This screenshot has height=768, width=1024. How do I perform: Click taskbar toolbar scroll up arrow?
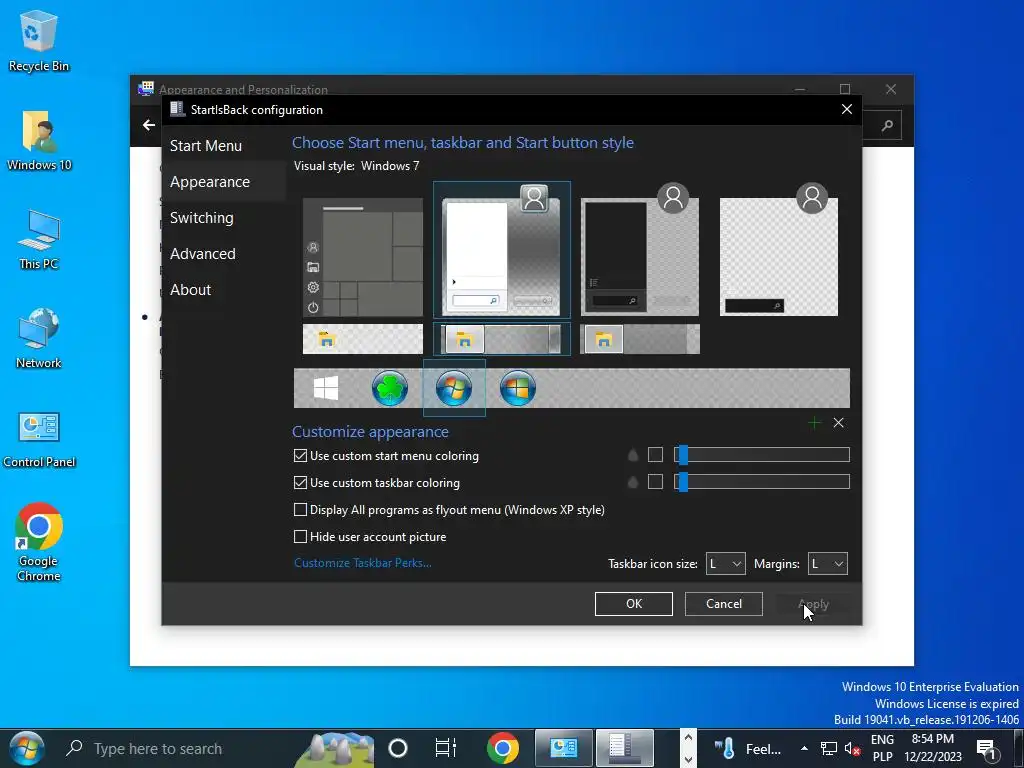click(688, 738)
